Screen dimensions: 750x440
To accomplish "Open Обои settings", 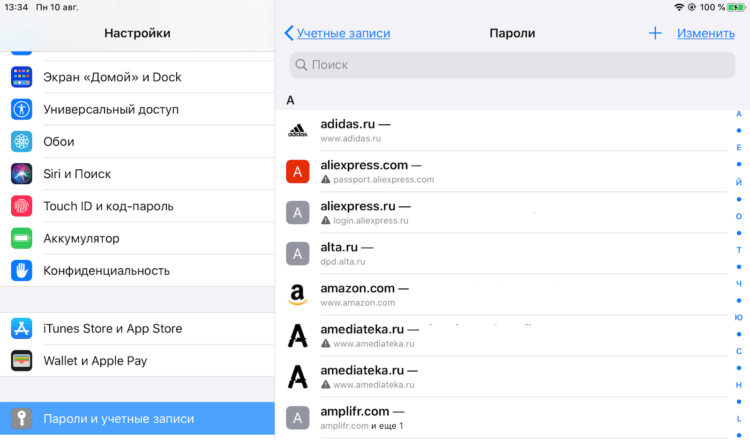I will pos(137,142).
